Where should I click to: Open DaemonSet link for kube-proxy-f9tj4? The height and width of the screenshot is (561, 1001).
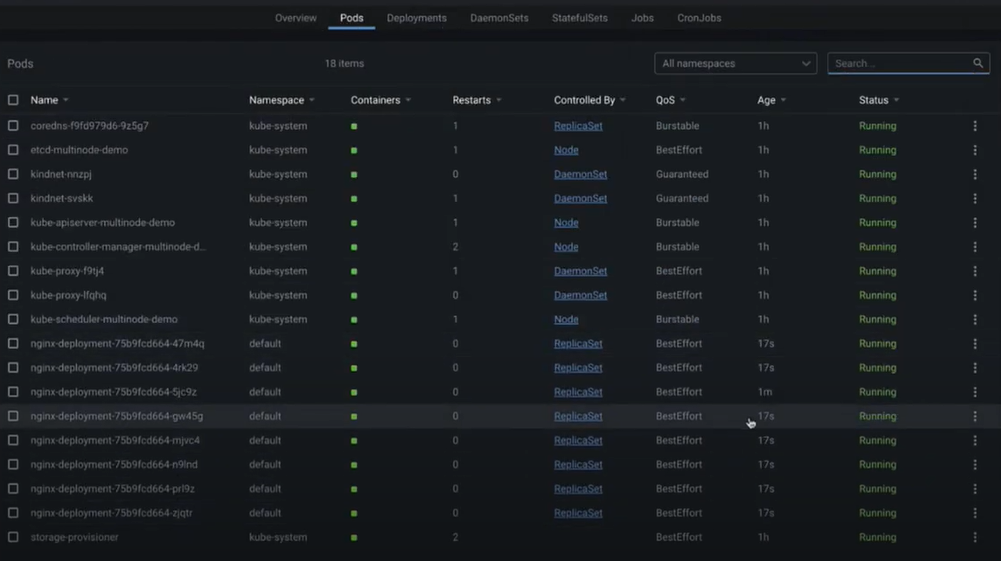click(580, 271)
